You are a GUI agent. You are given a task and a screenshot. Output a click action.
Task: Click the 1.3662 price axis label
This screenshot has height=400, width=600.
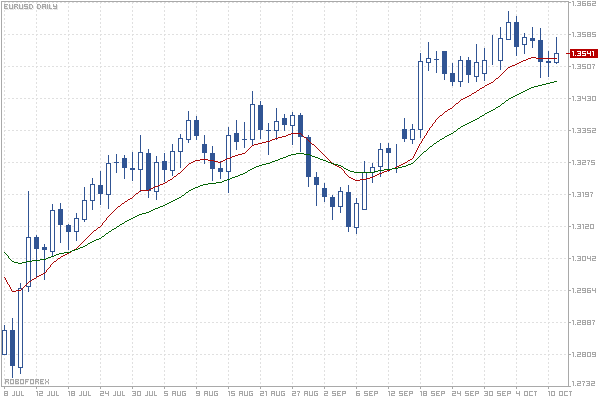point(584,3)
